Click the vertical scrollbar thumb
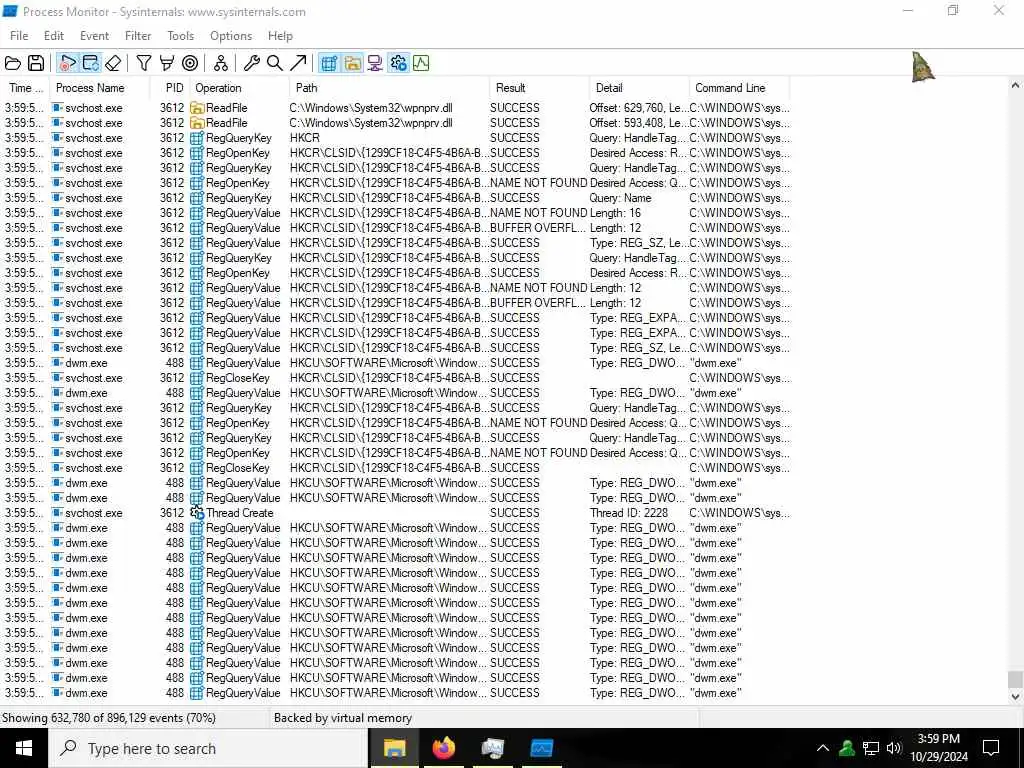The image size is (1024, 768). tap(1015, 679)
